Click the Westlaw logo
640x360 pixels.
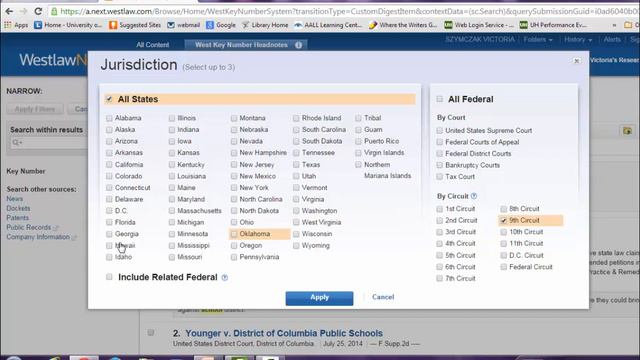53,60
